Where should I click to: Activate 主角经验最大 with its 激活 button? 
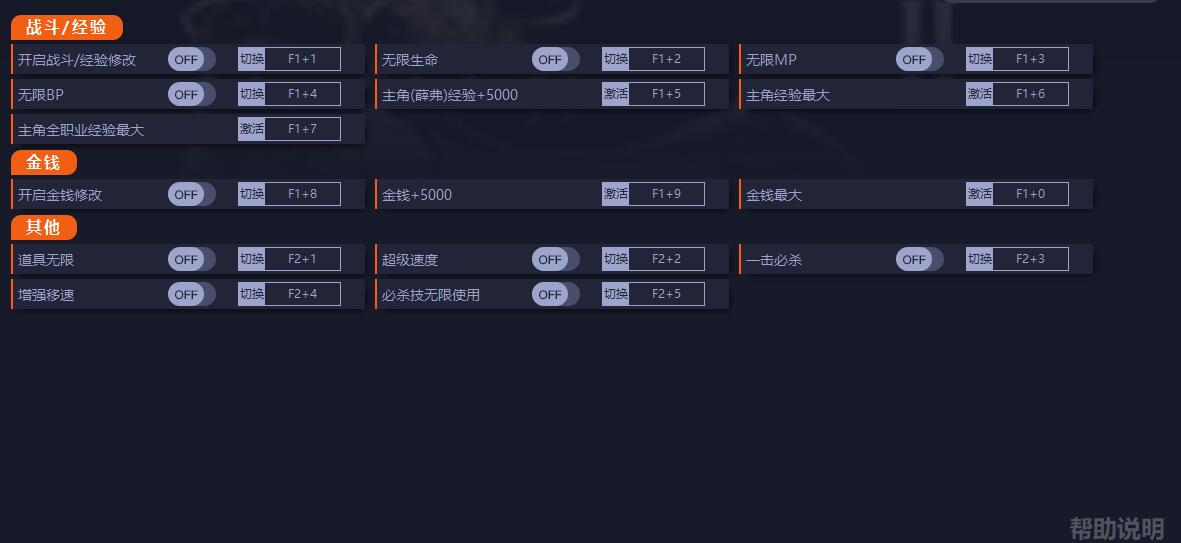pyautogui.click(x=979, y=94)
